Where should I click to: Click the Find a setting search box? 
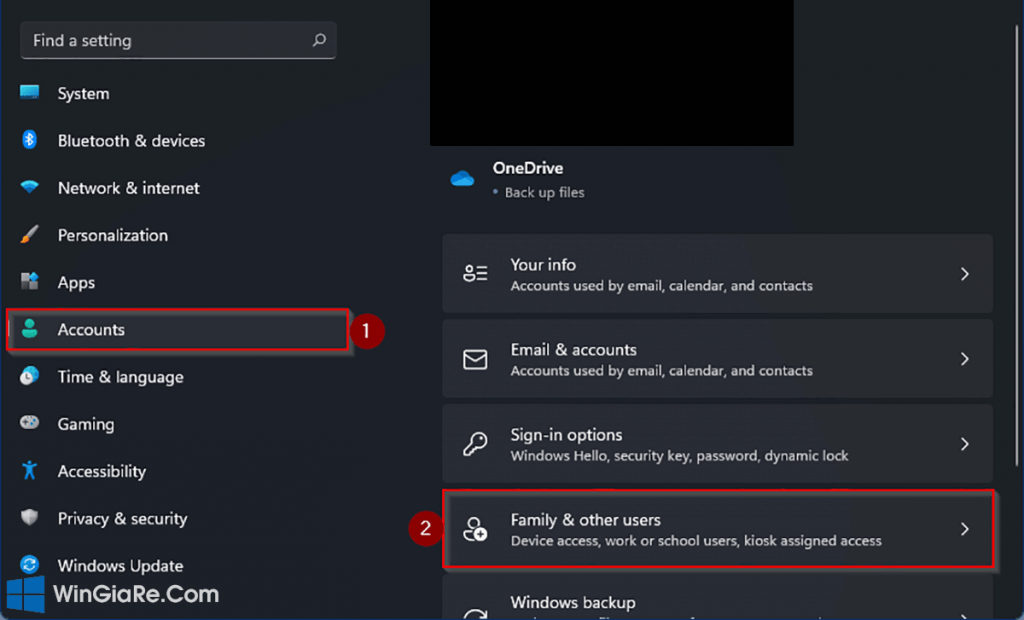(x=165, y=41)
